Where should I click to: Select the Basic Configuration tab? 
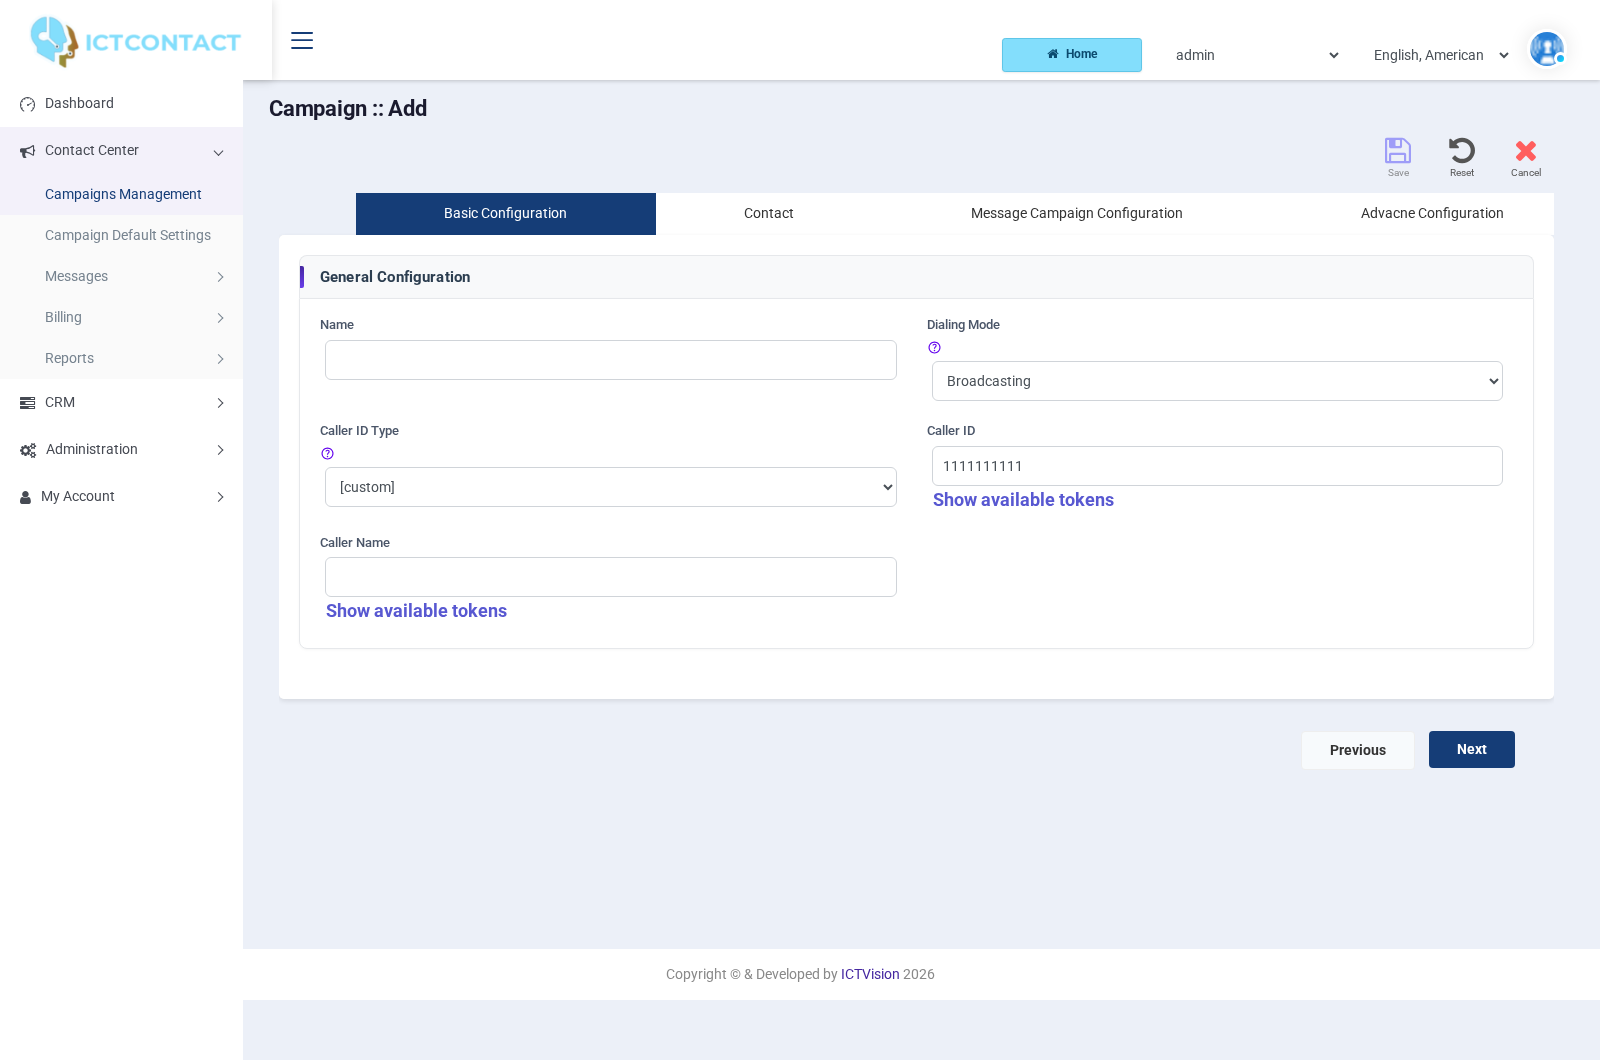pyautogui.click(x=506, y=214)
